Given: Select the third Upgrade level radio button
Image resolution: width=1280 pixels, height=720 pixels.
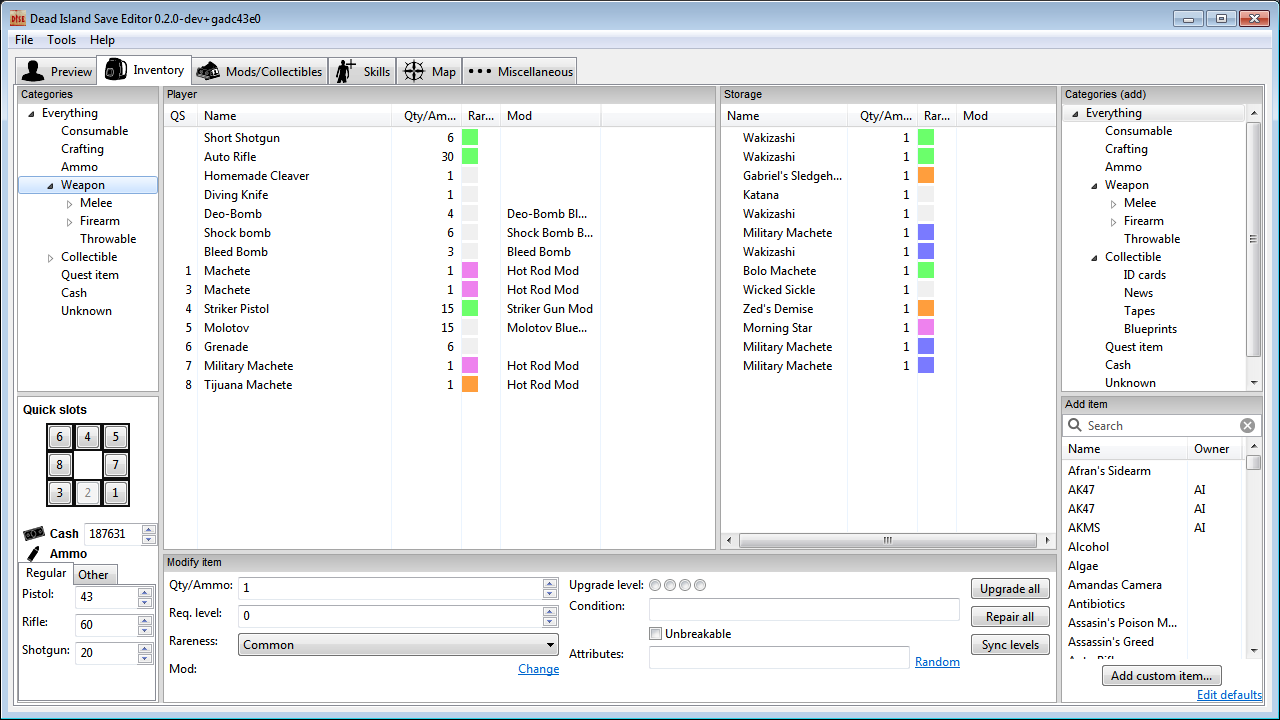Looking at the screenshot, I should pyautogui.click(x=685, y=585).
